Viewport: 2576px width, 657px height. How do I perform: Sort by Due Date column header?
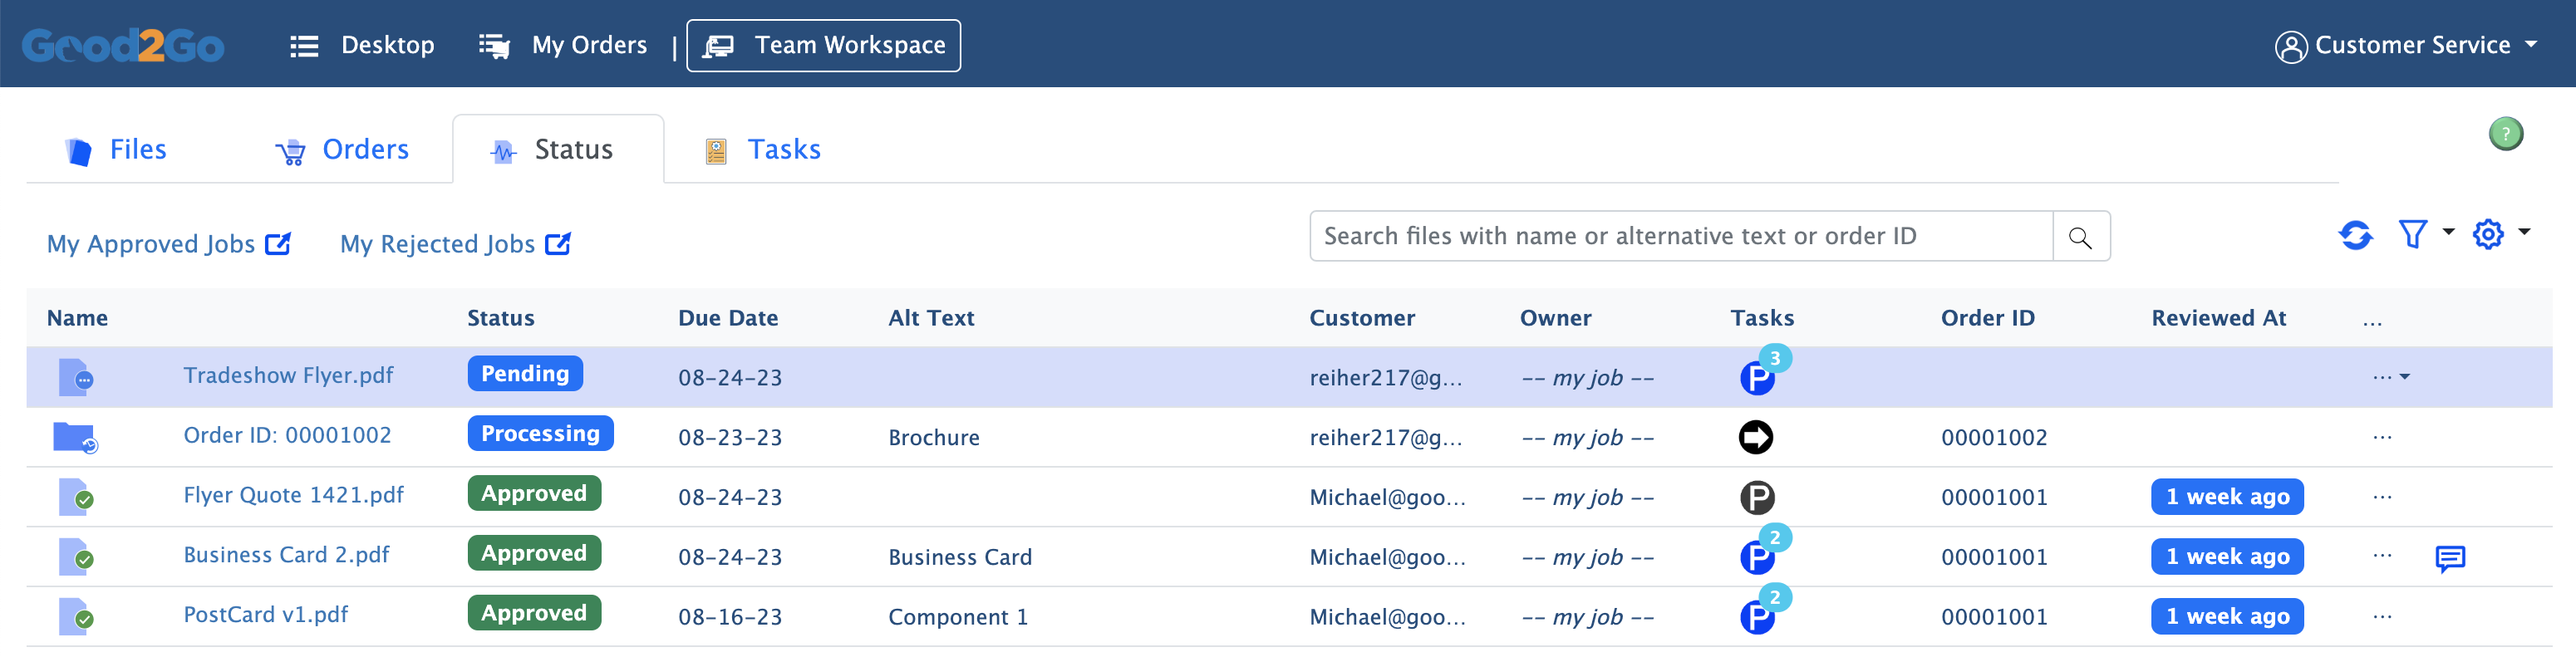(727, 318)
